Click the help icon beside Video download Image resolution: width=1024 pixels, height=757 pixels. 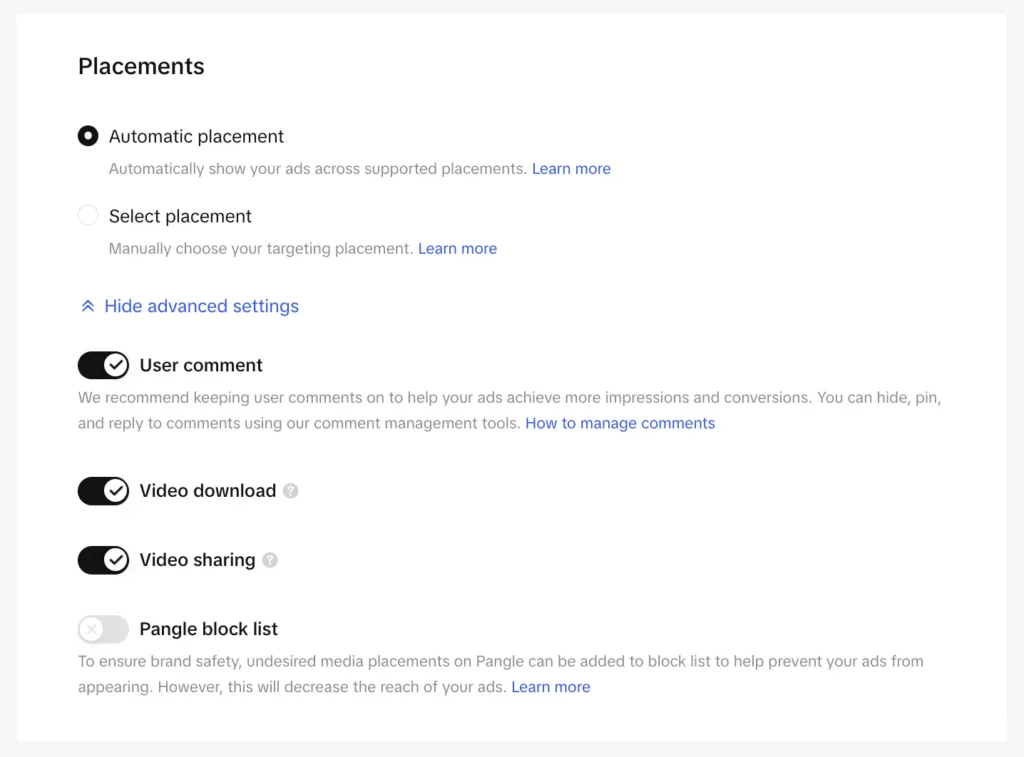tap(290, 491)
